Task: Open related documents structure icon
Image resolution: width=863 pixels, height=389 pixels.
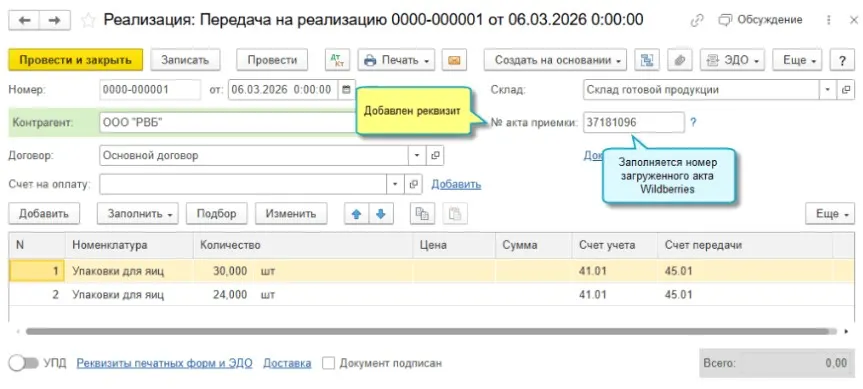Action: coord(647,60)
